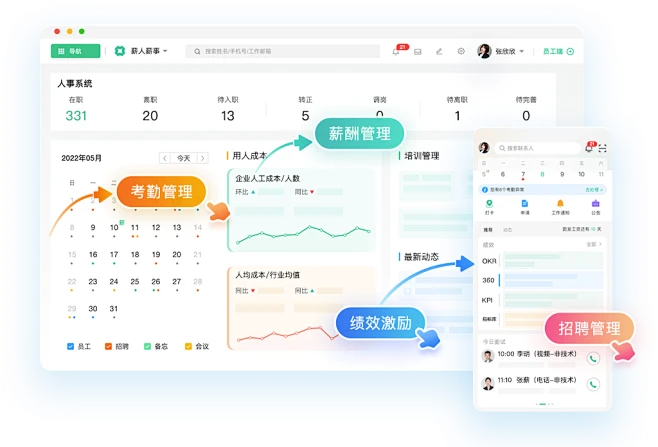This screenshot has height=447, width=658.
Task: Open the 在职 count 331
Action: pos(76,115)
